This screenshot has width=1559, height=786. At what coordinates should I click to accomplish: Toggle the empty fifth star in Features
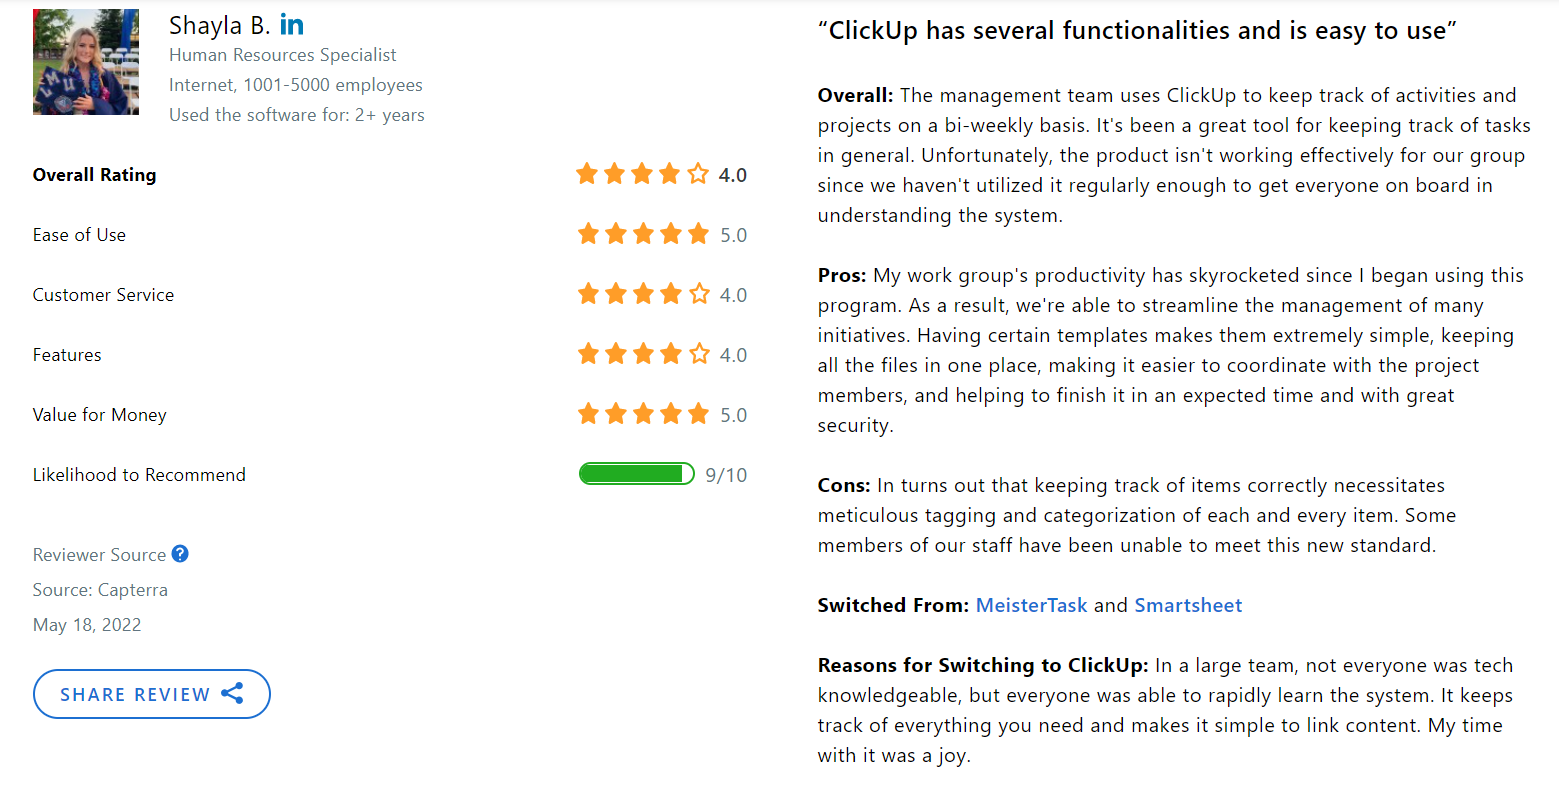click(x=699, y=353)
